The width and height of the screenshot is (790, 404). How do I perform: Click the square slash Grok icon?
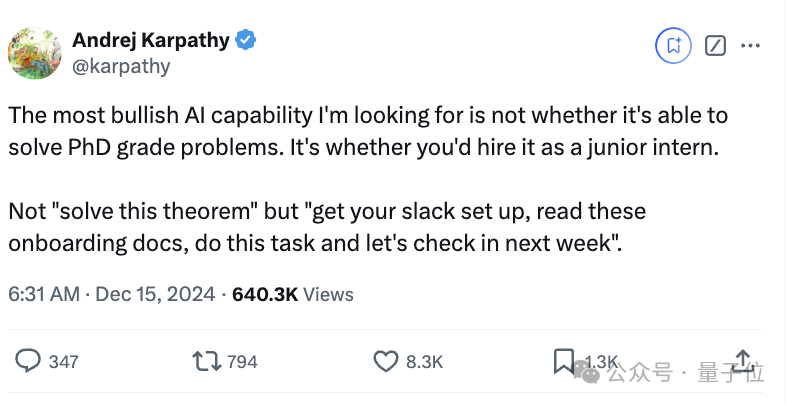pyautogui.click(x=715, y=46)
